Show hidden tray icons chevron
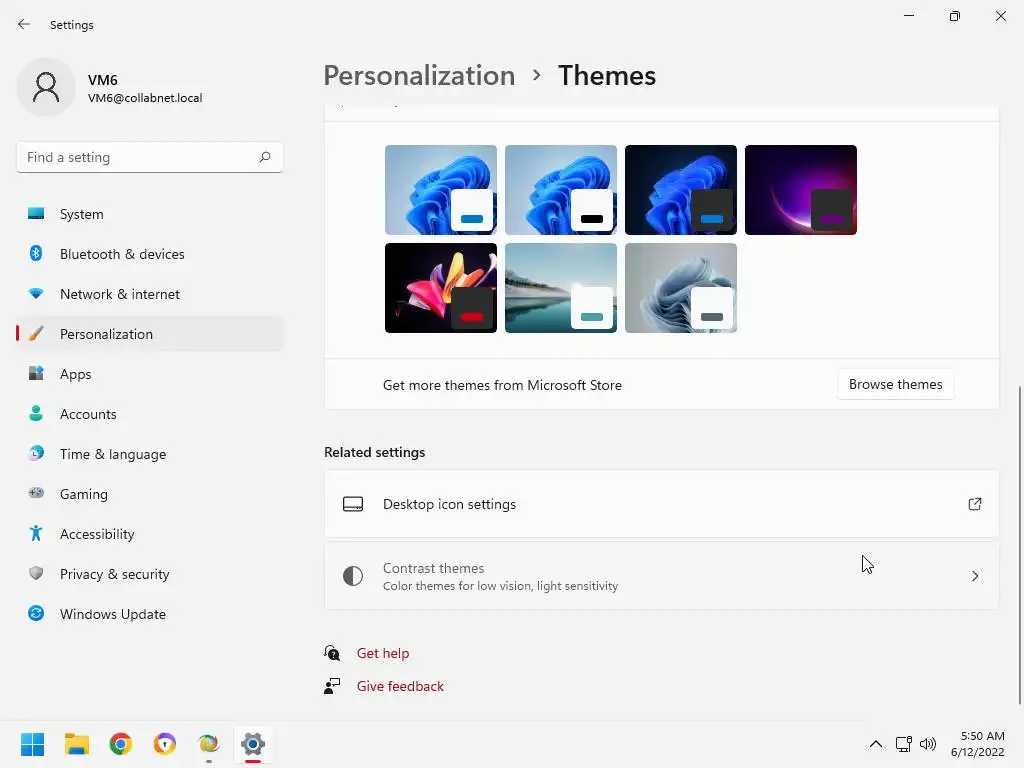Screen dimensions: 1024x768 [x=876, y=744]
